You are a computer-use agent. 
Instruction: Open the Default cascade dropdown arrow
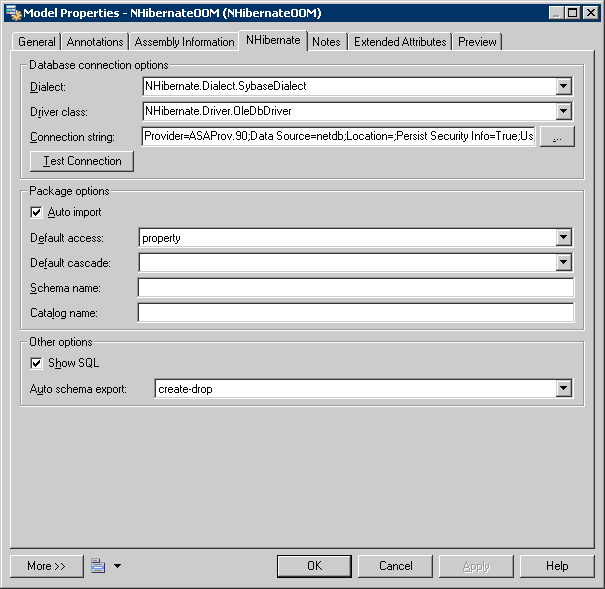pos(563,263)
